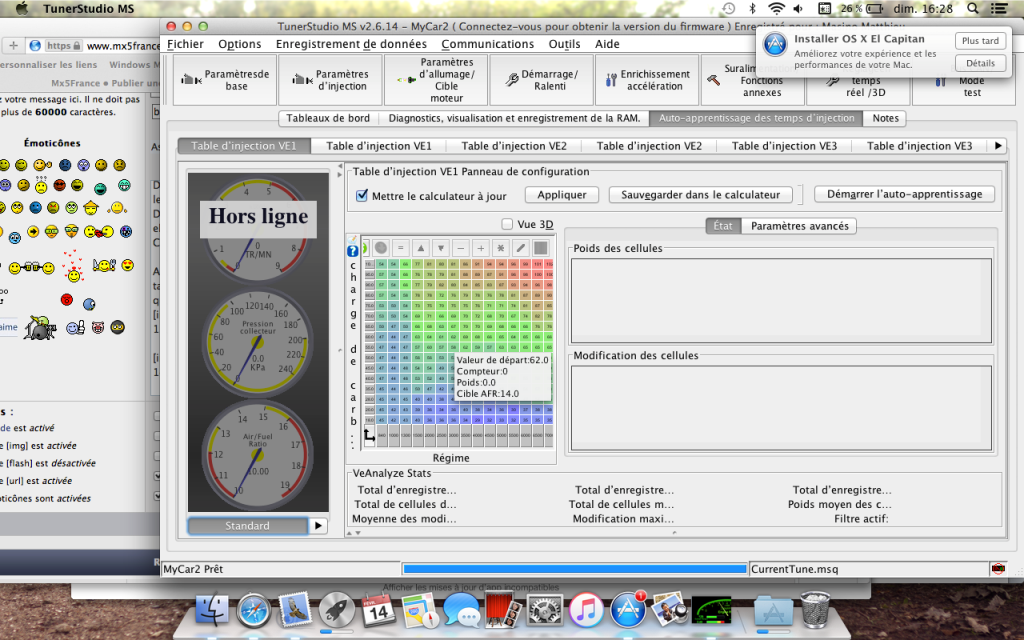Click the Bluetooth icon in menu bar

tap(752, 8)
